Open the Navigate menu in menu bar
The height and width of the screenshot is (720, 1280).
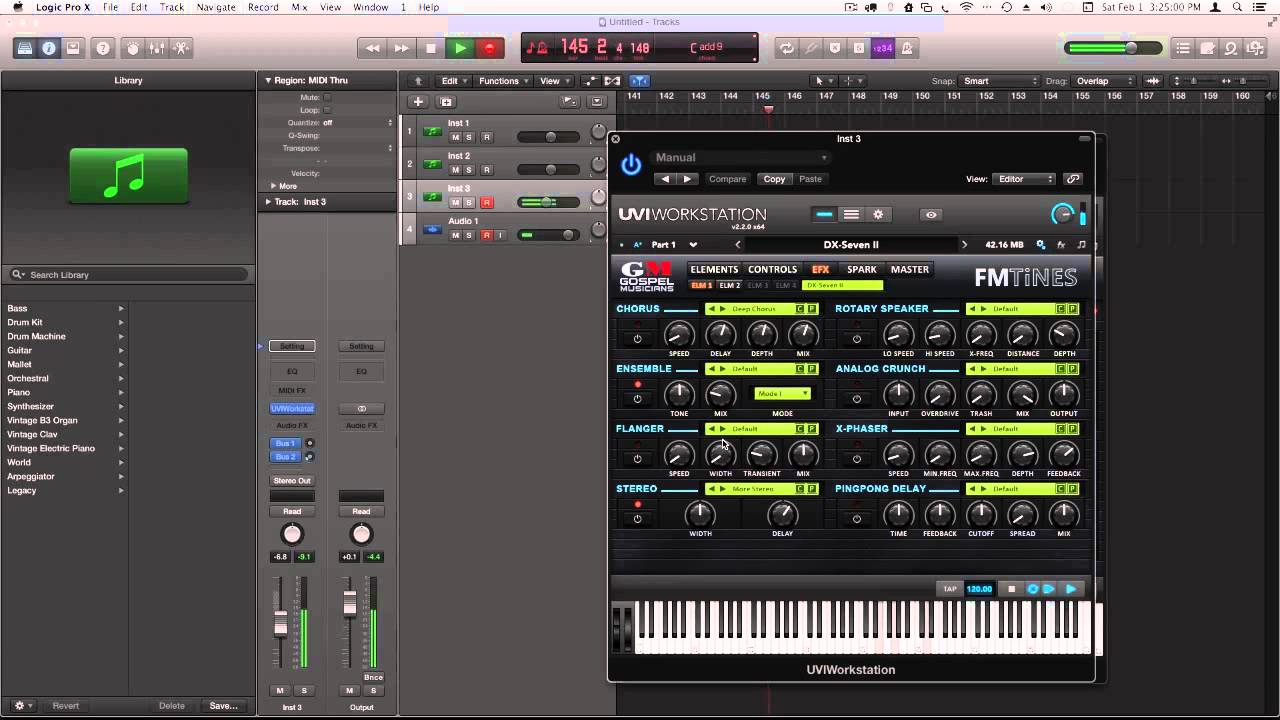216,7
